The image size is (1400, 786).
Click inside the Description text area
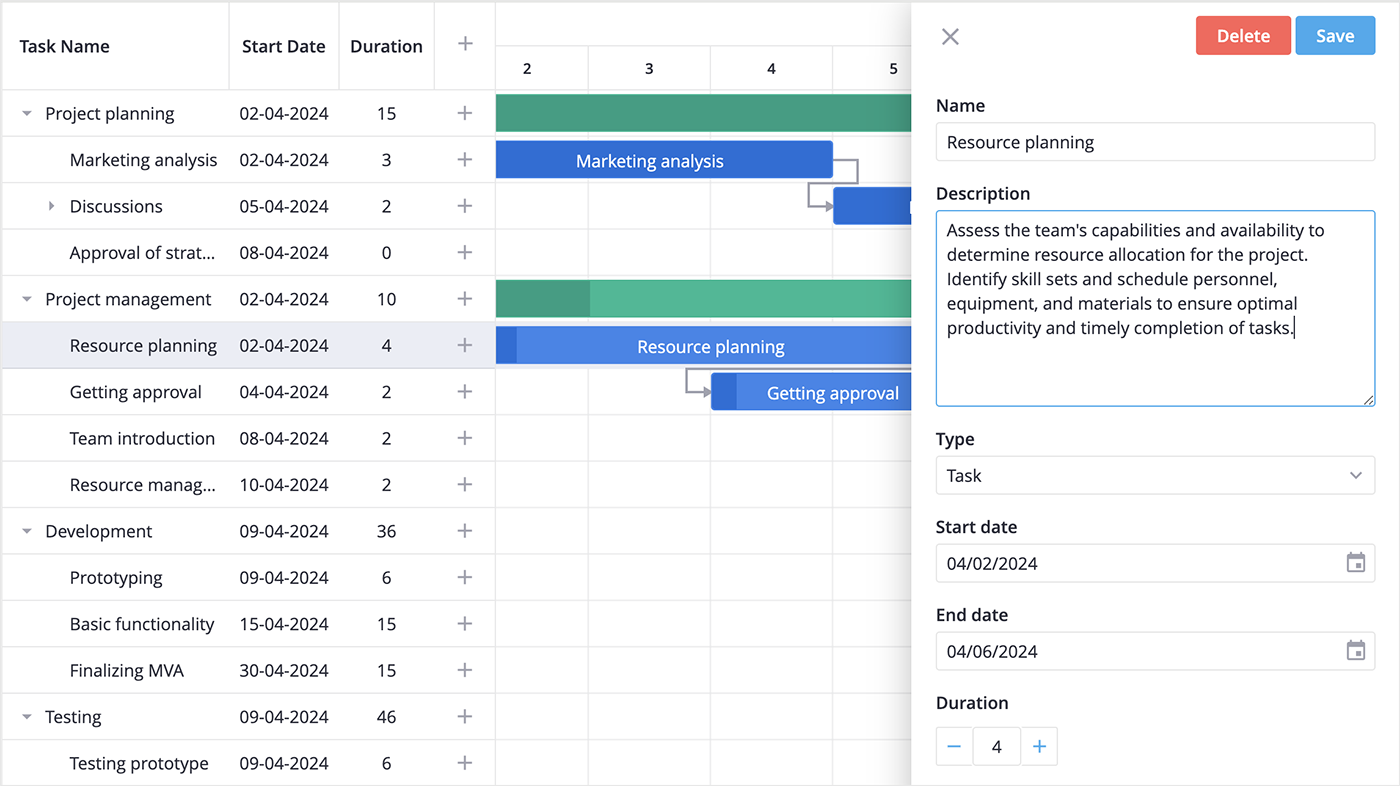[x=1155, y=308]
